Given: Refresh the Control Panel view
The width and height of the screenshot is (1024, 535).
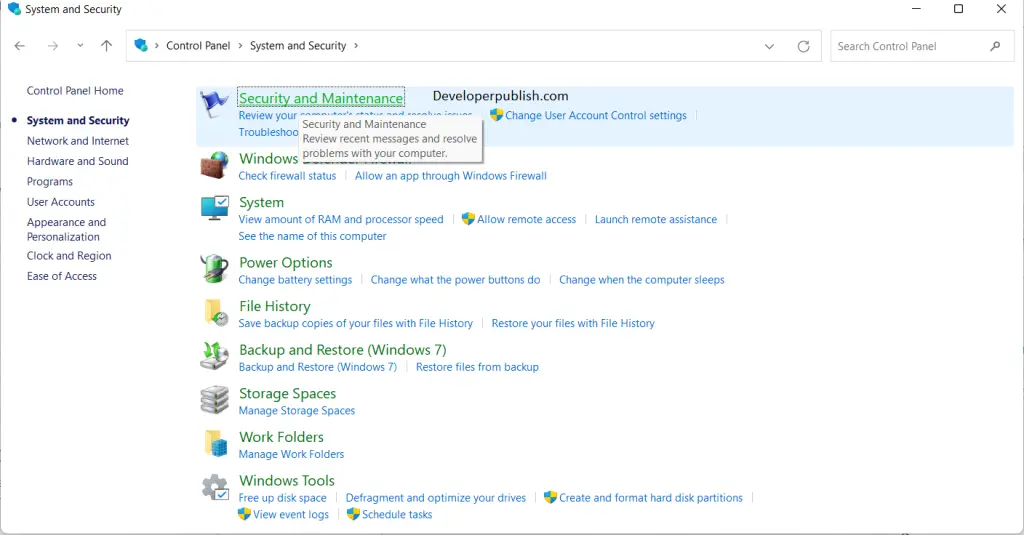Looking at the screenshot, I should [x=803, y=46].
